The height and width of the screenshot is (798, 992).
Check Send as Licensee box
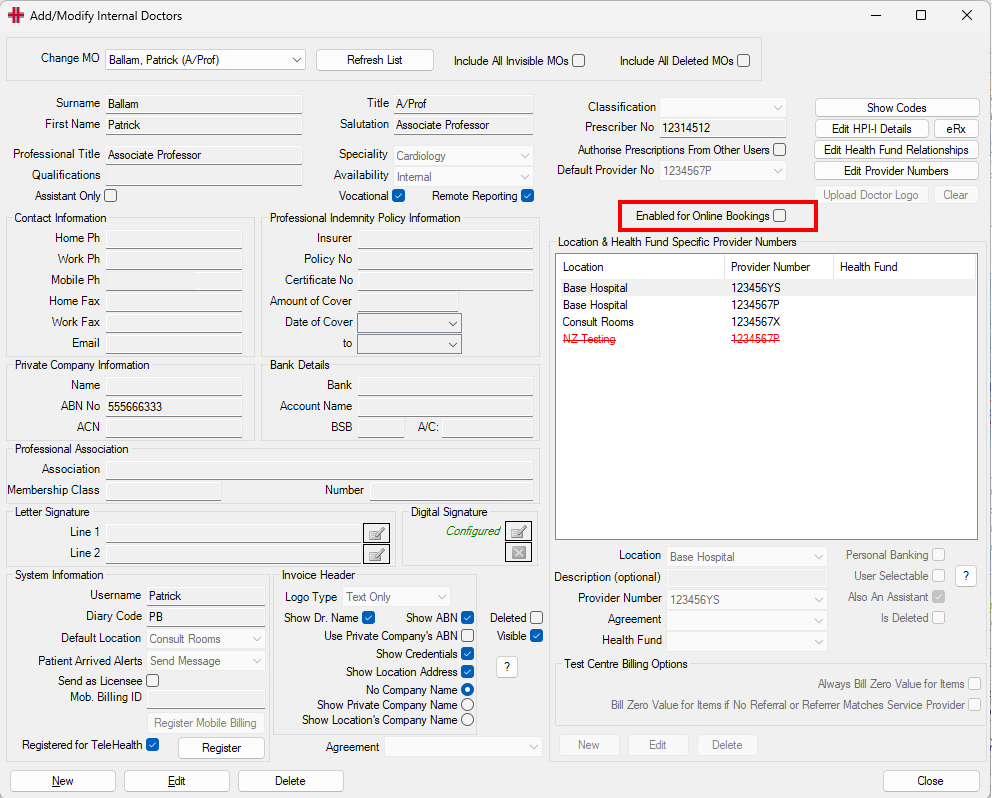(x=152, y=681)
